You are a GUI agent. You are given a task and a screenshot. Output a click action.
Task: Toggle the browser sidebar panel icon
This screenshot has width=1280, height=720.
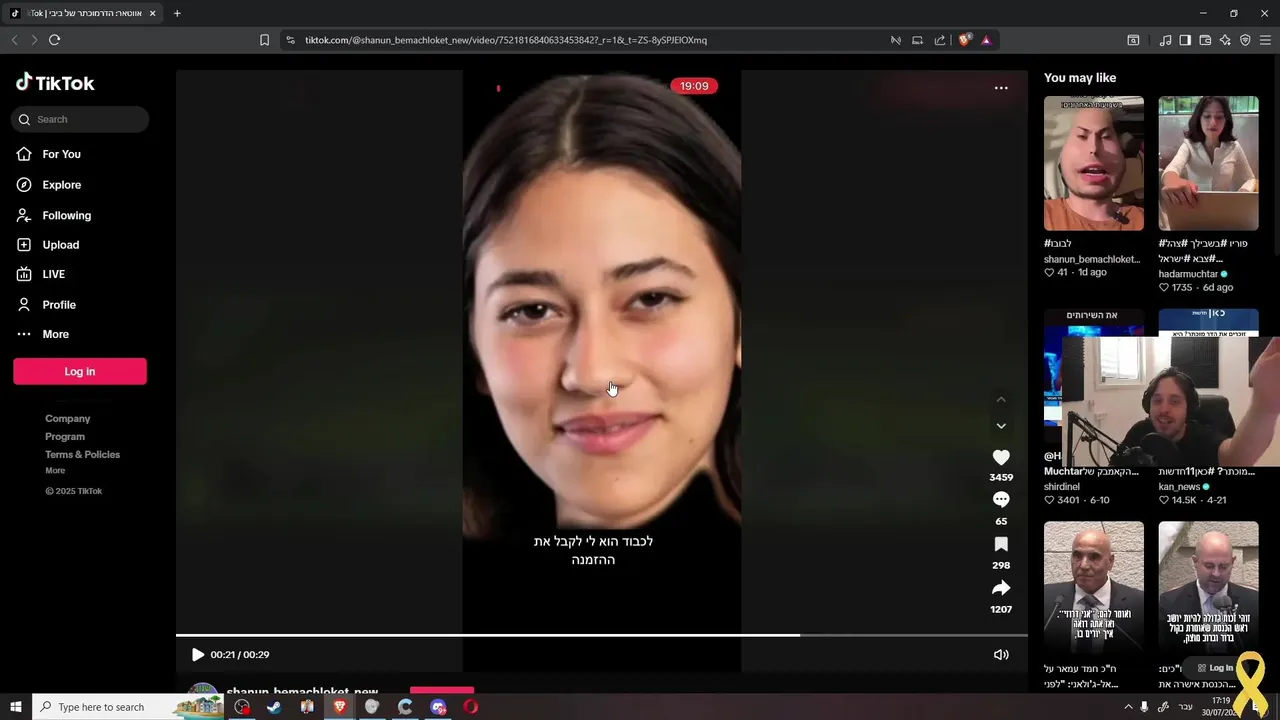(x=1185, y=40)
